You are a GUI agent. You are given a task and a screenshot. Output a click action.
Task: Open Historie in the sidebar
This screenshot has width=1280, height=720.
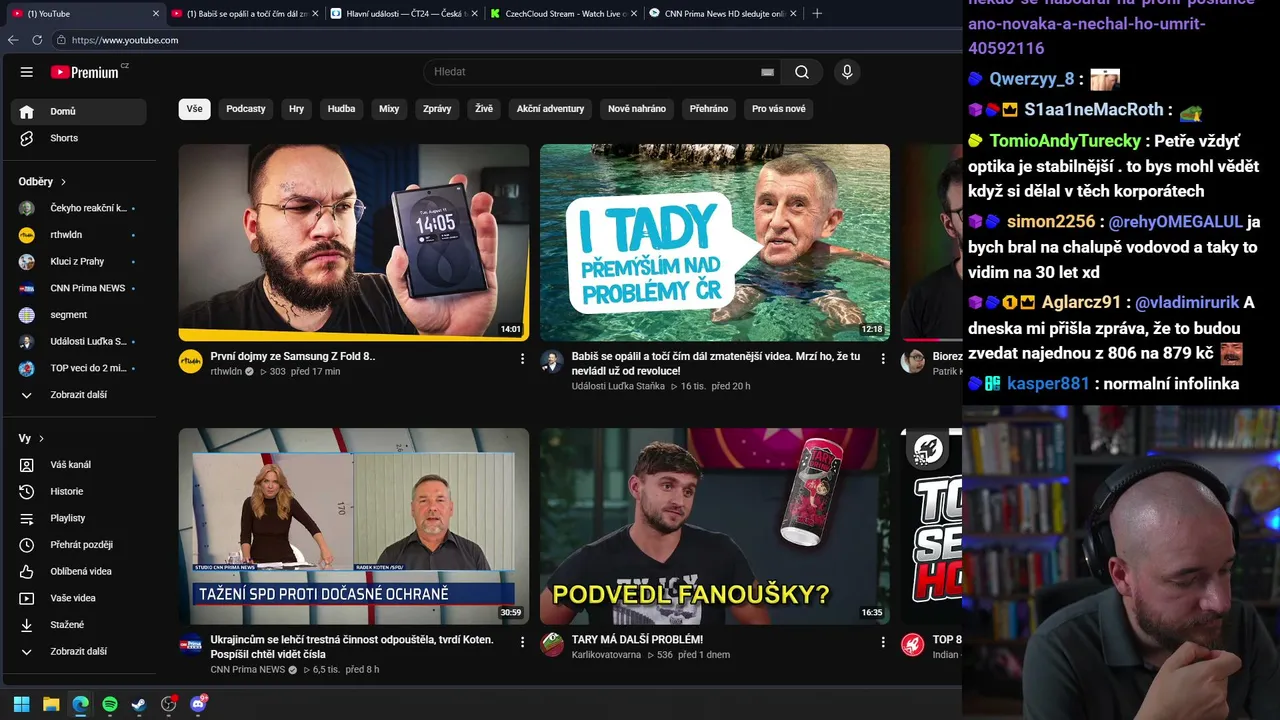coord(78,492)
